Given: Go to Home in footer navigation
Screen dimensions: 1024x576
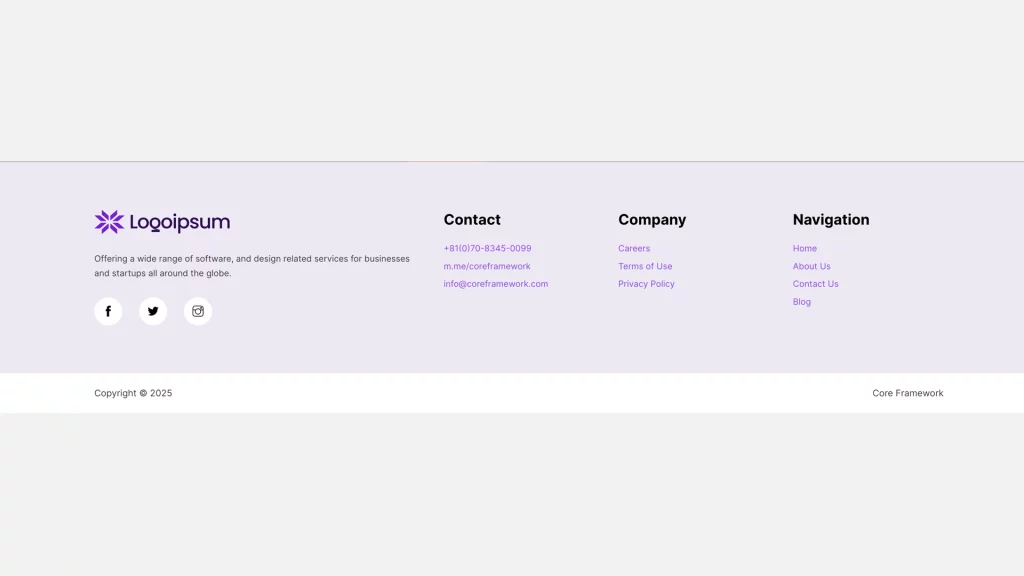Looking at the screenshot, I should (x=805, y=249).
